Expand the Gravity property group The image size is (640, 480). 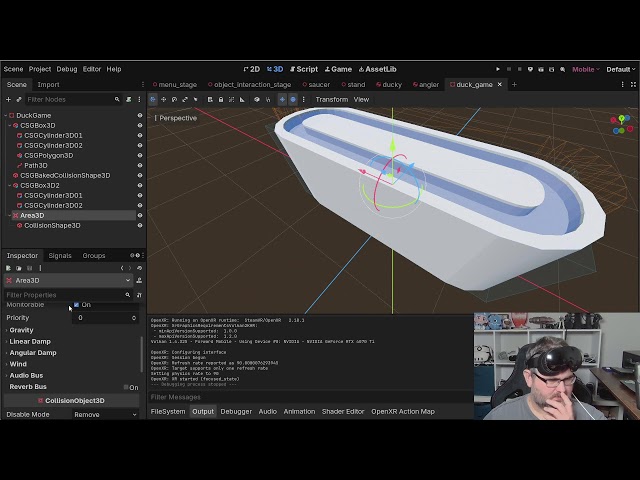click(21, 330)
